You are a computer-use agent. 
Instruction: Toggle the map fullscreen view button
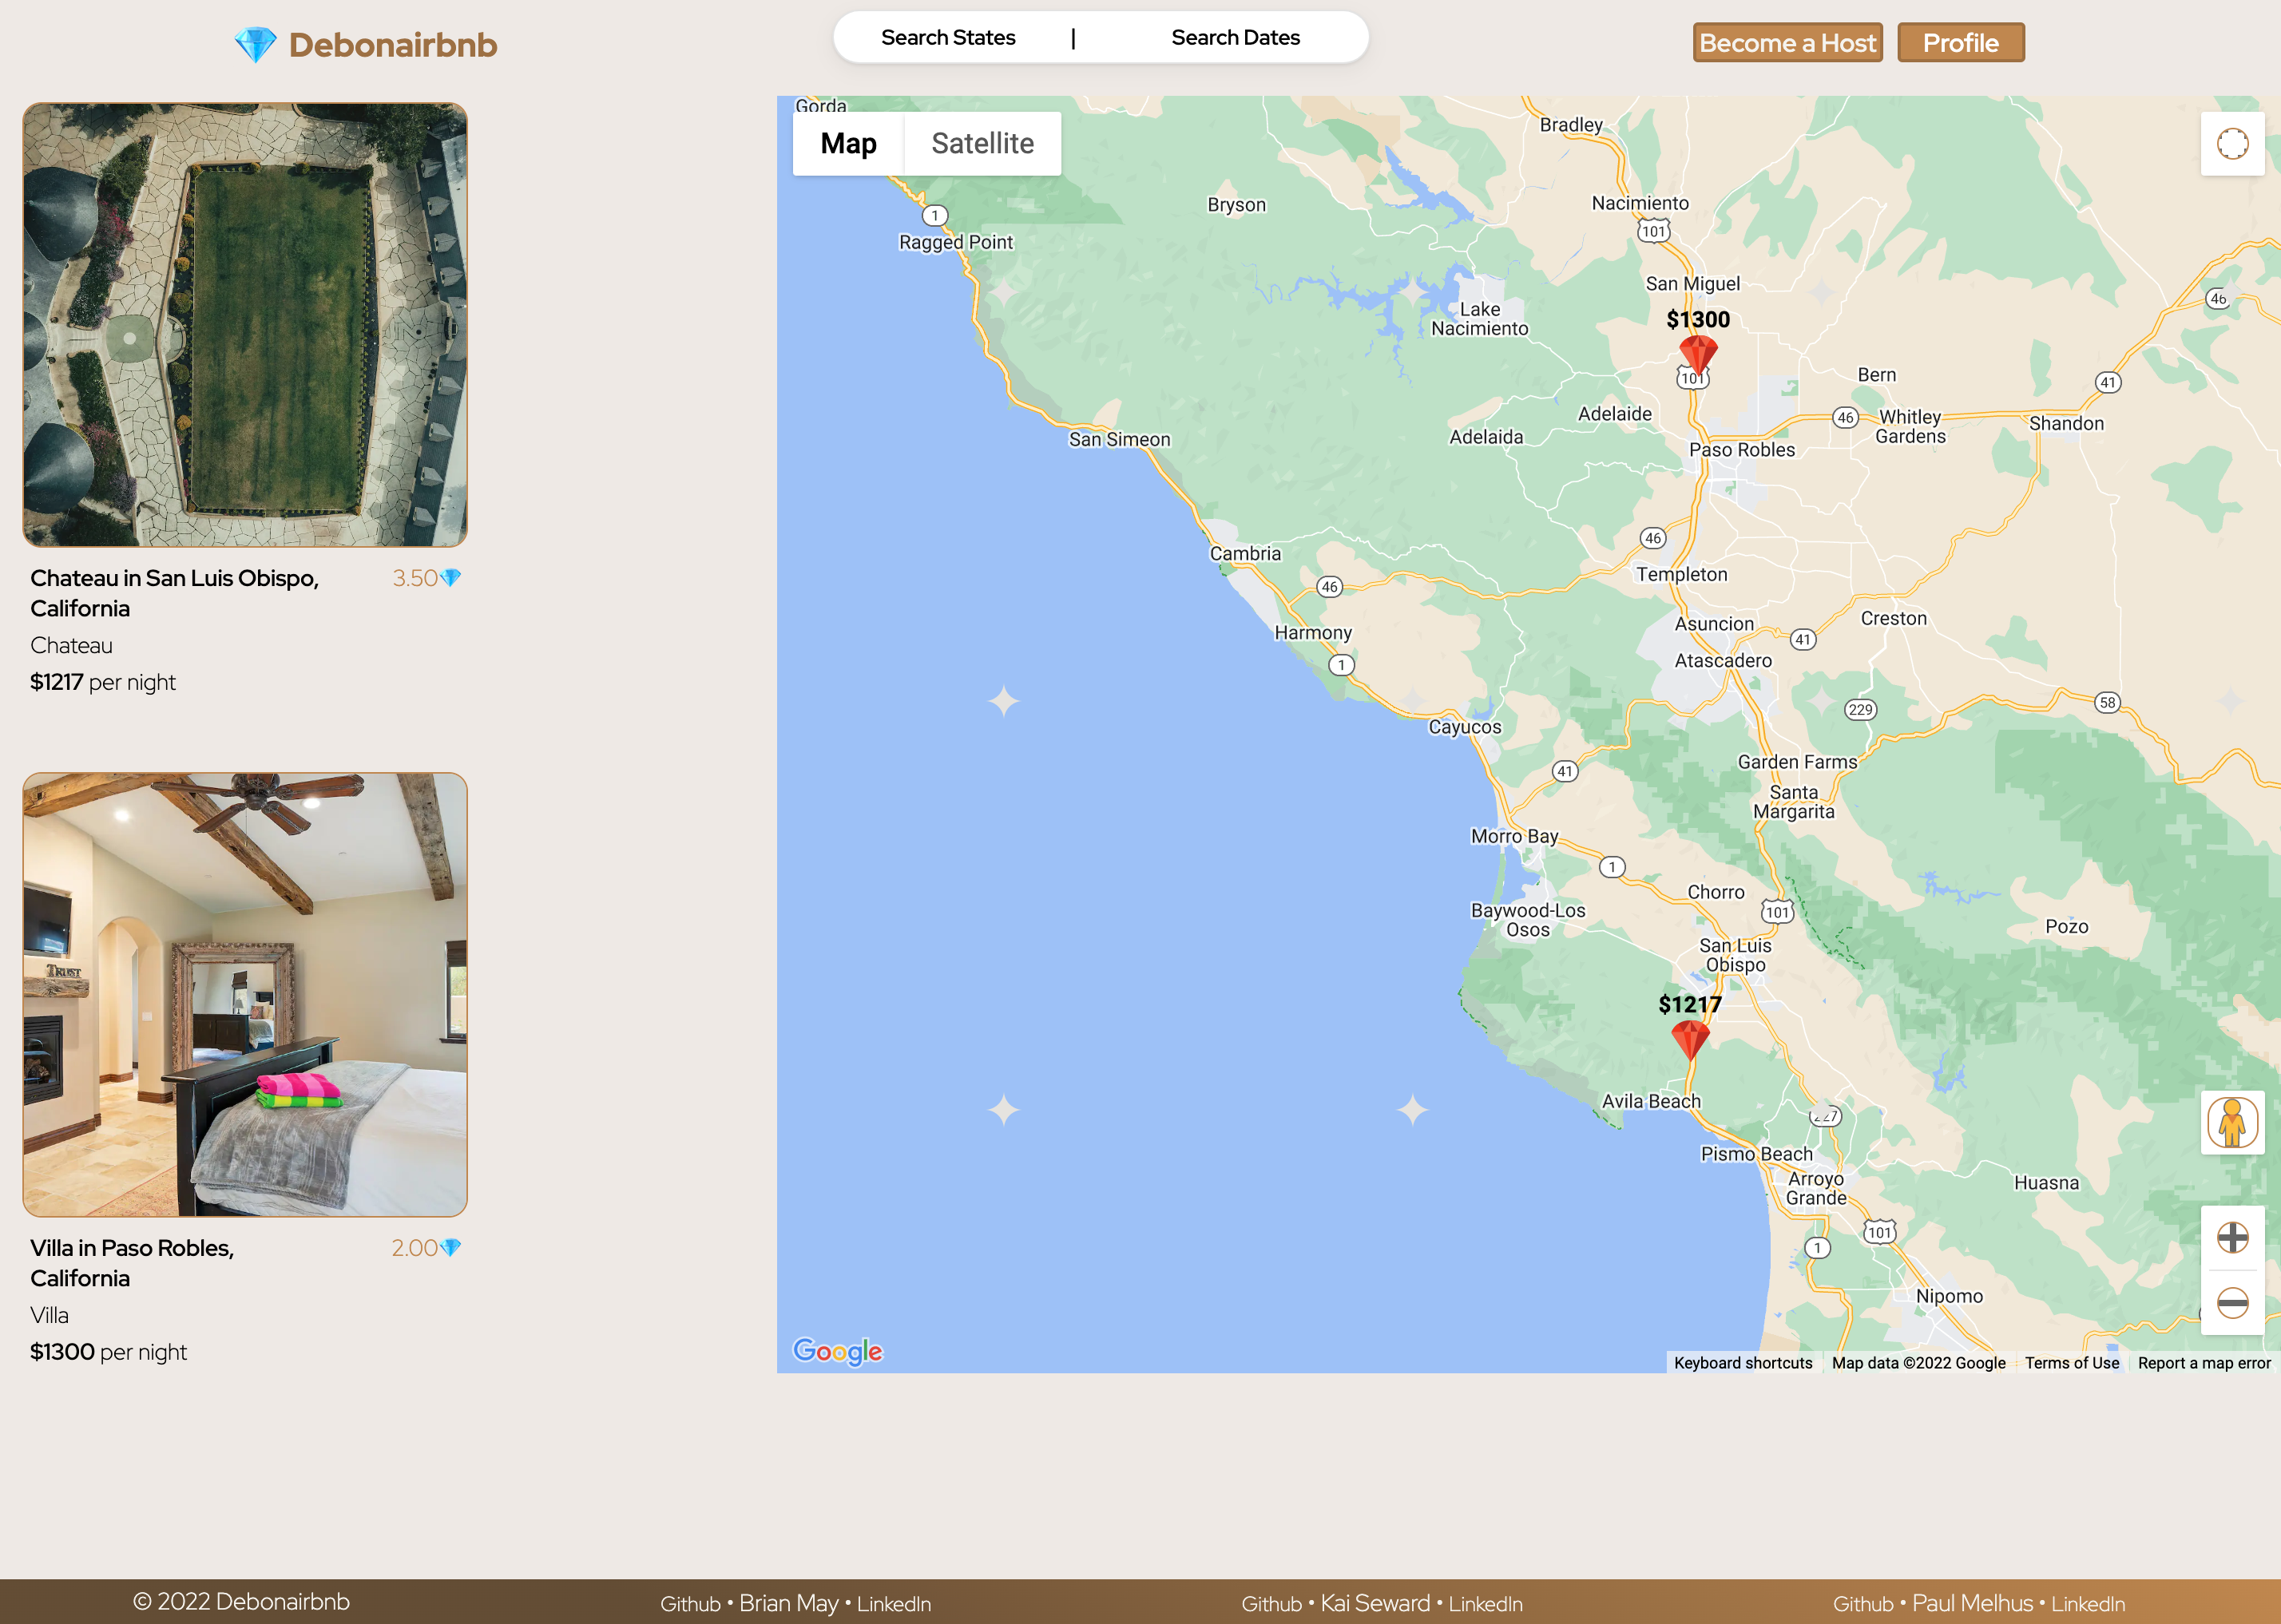(x=2232, y=144)
